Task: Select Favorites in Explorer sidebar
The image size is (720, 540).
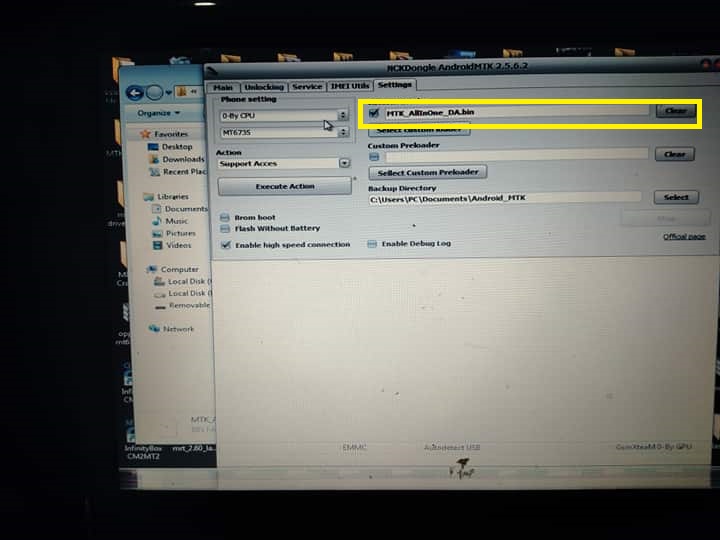Action: pyautogui.click(x=171, y=134)
